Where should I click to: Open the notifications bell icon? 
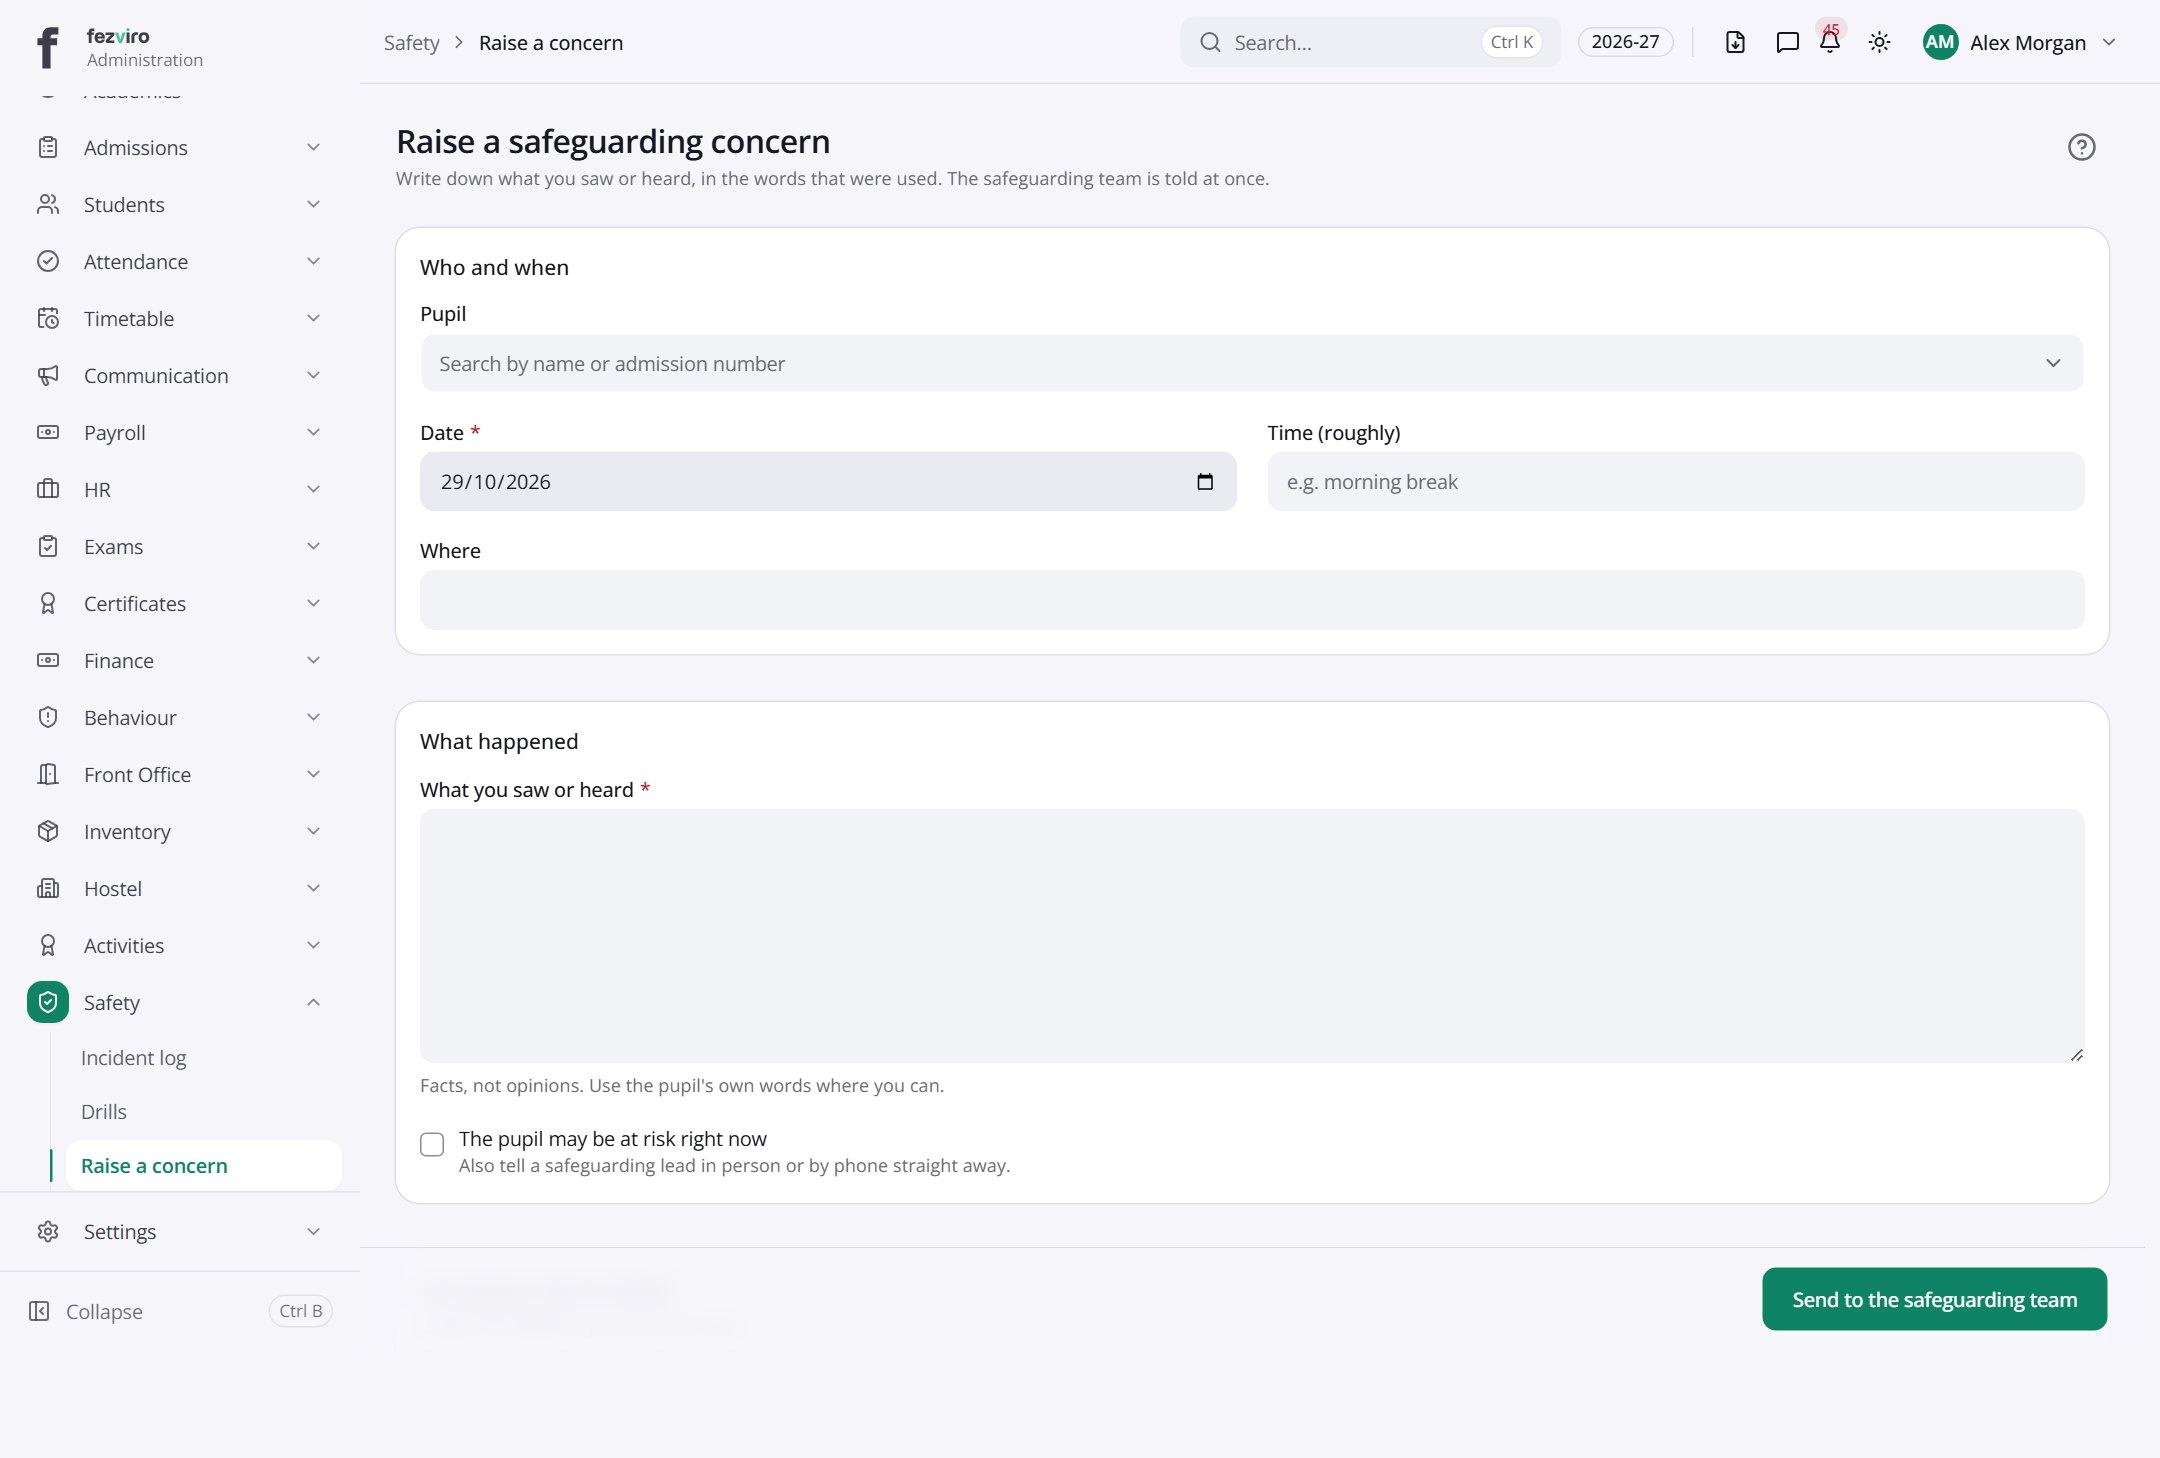(x=1830, y=42)
